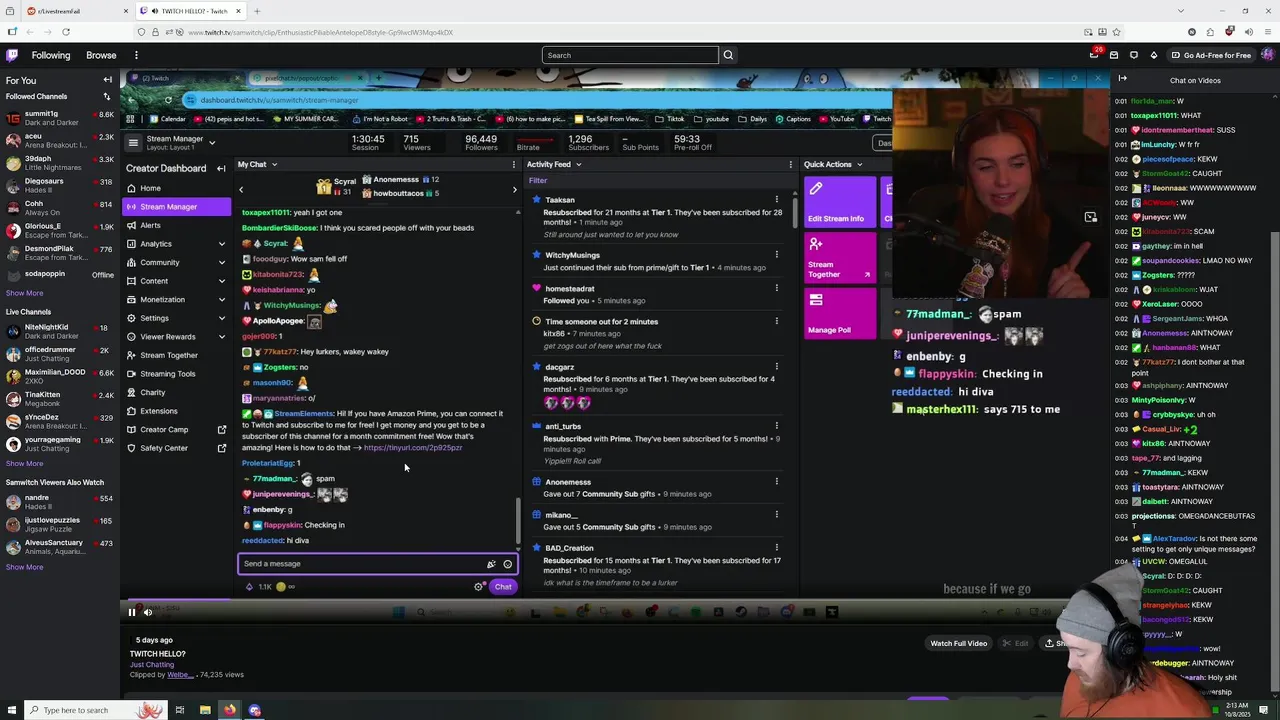The image size is (1280, 720).
Task: Click the emote picker icon in message box
Action: coord(507,564)
